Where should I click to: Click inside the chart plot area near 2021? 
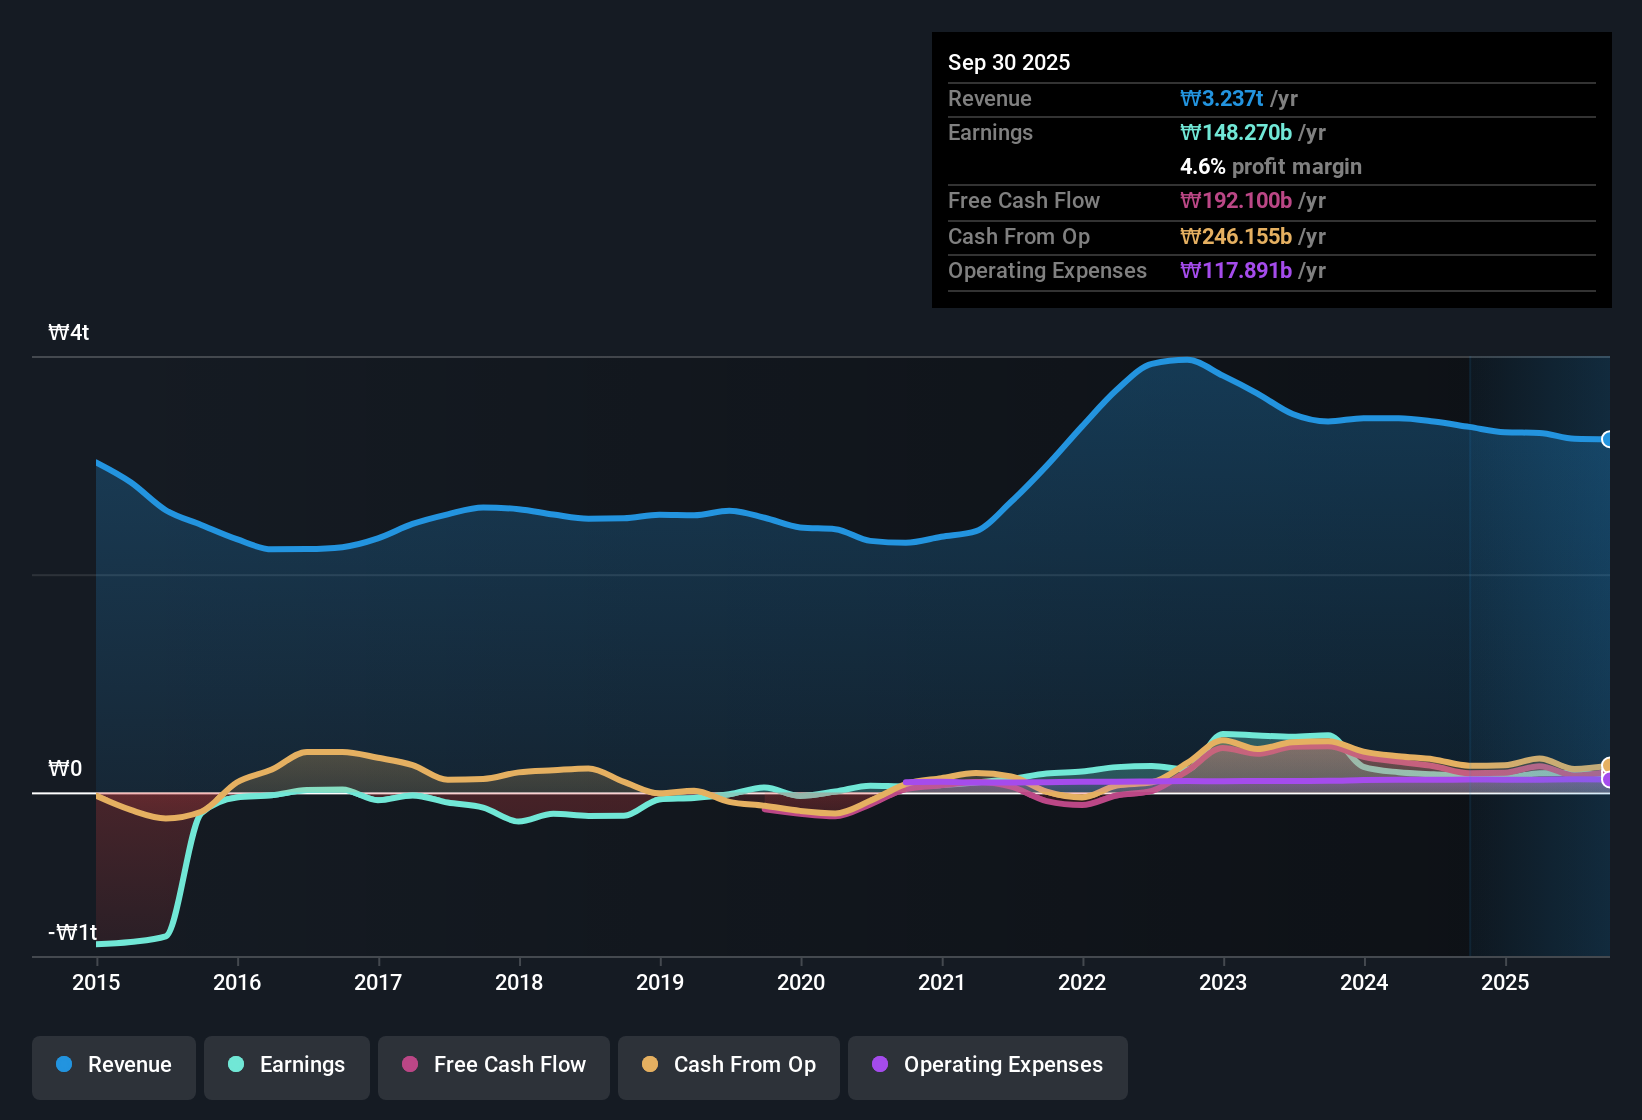point(941,650)
